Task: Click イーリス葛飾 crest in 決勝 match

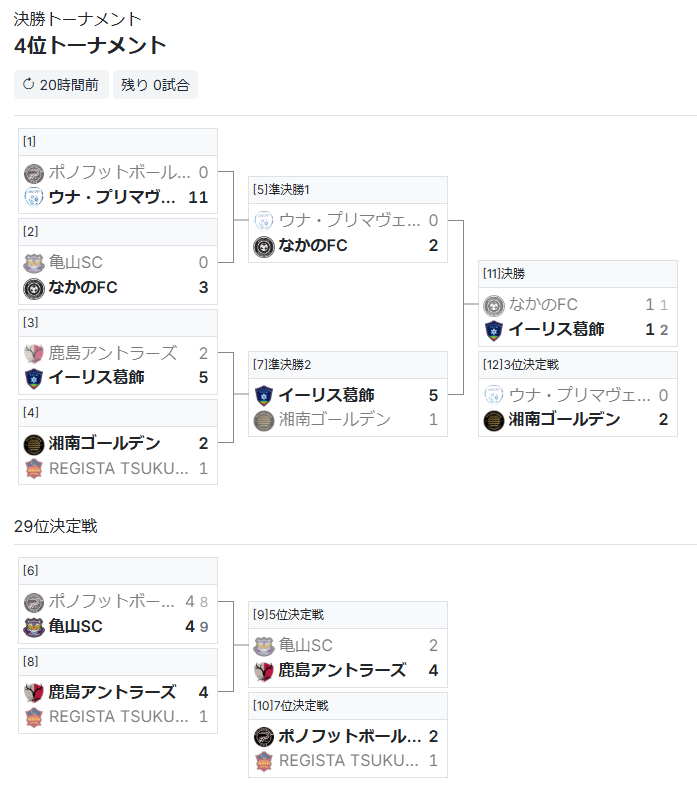Action: [x=494, y=329]
